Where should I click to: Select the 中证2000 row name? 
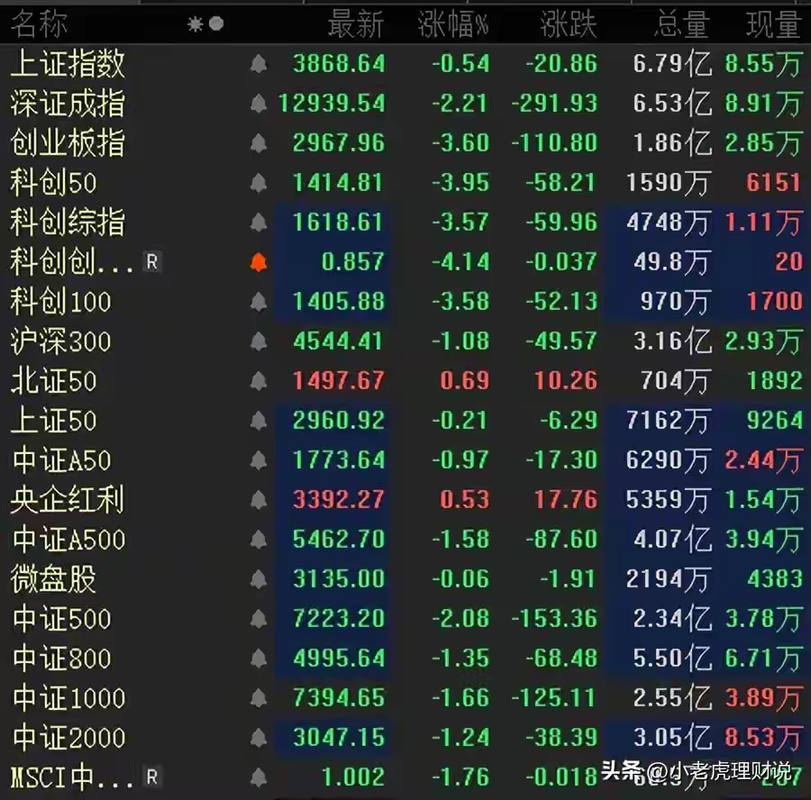pos(69,737)
